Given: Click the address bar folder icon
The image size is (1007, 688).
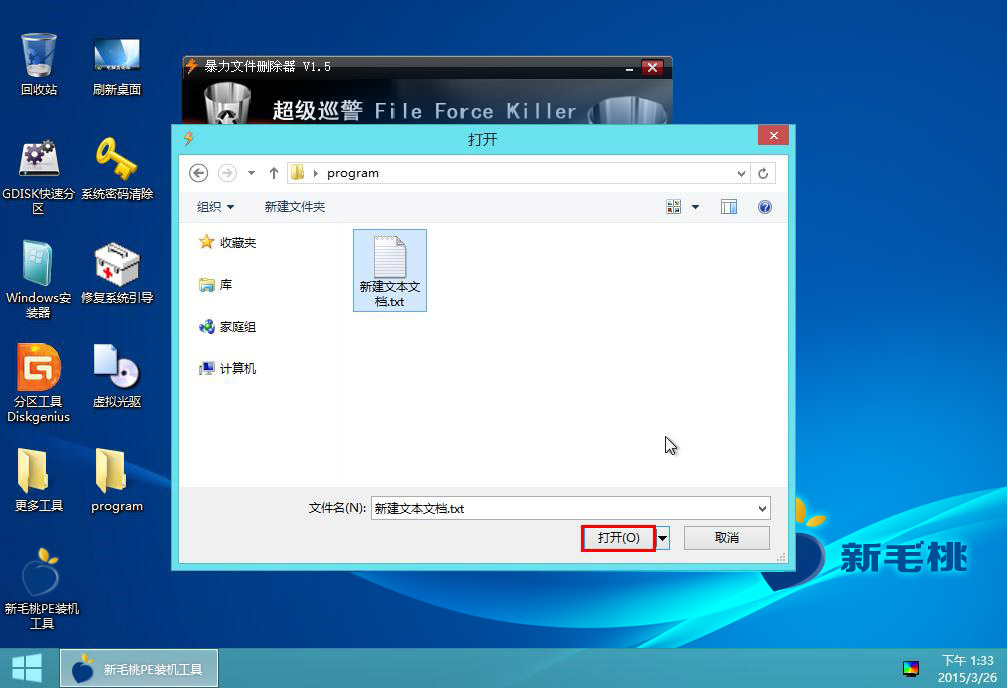Looking at the screenshot, I should pyautogui.click(x=297, y=172).
